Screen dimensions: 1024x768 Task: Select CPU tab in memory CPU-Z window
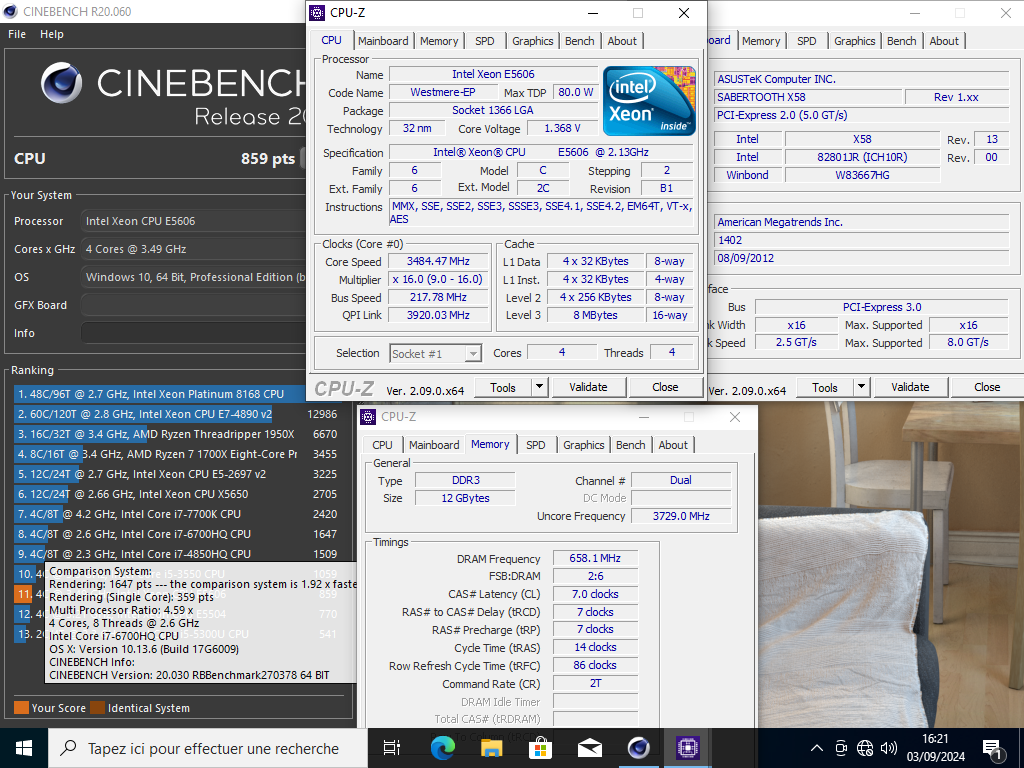click(x=382, y=445)
